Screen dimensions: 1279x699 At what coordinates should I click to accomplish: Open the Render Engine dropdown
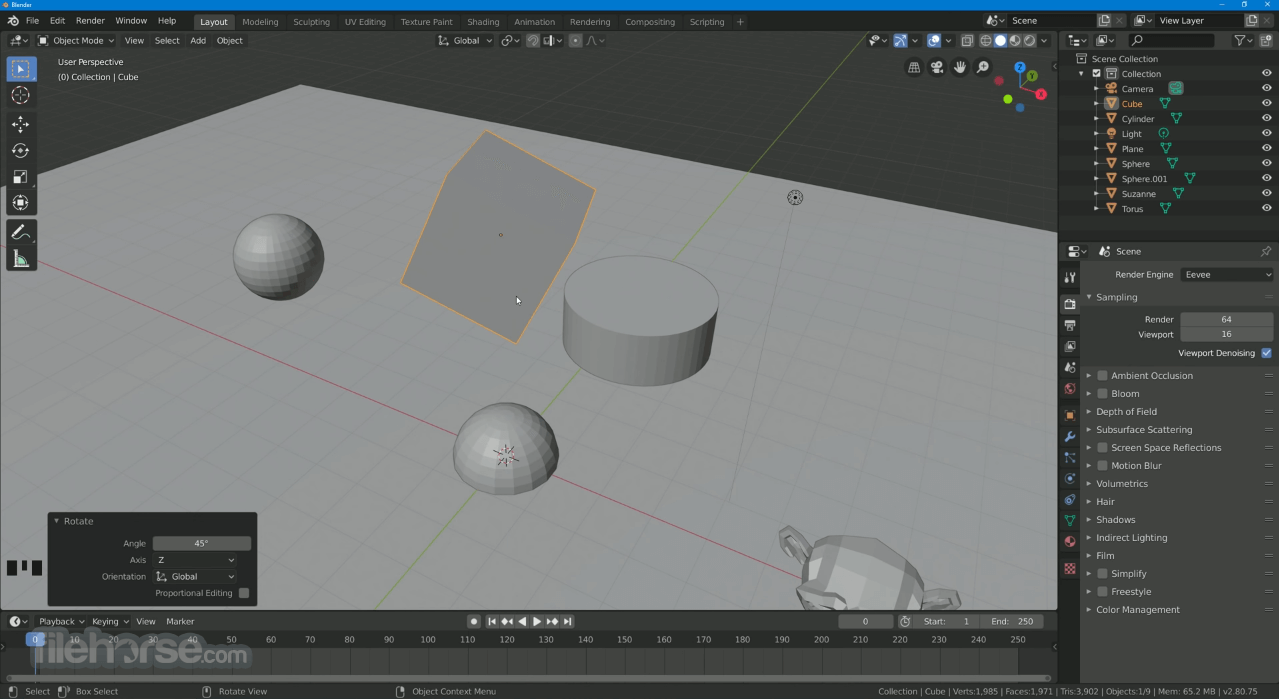click(1227, 274)
